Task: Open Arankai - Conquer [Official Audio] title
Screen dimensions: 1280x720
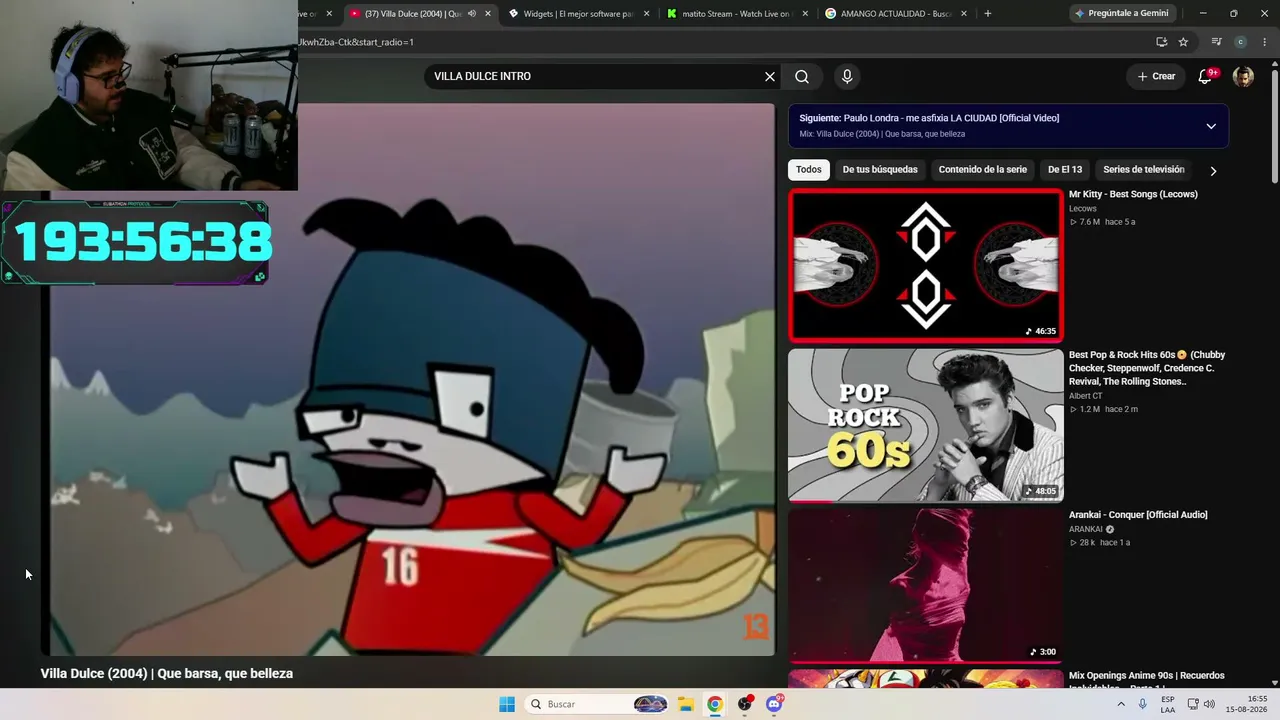Action: pyautogui.click(x=1138, y=515)
